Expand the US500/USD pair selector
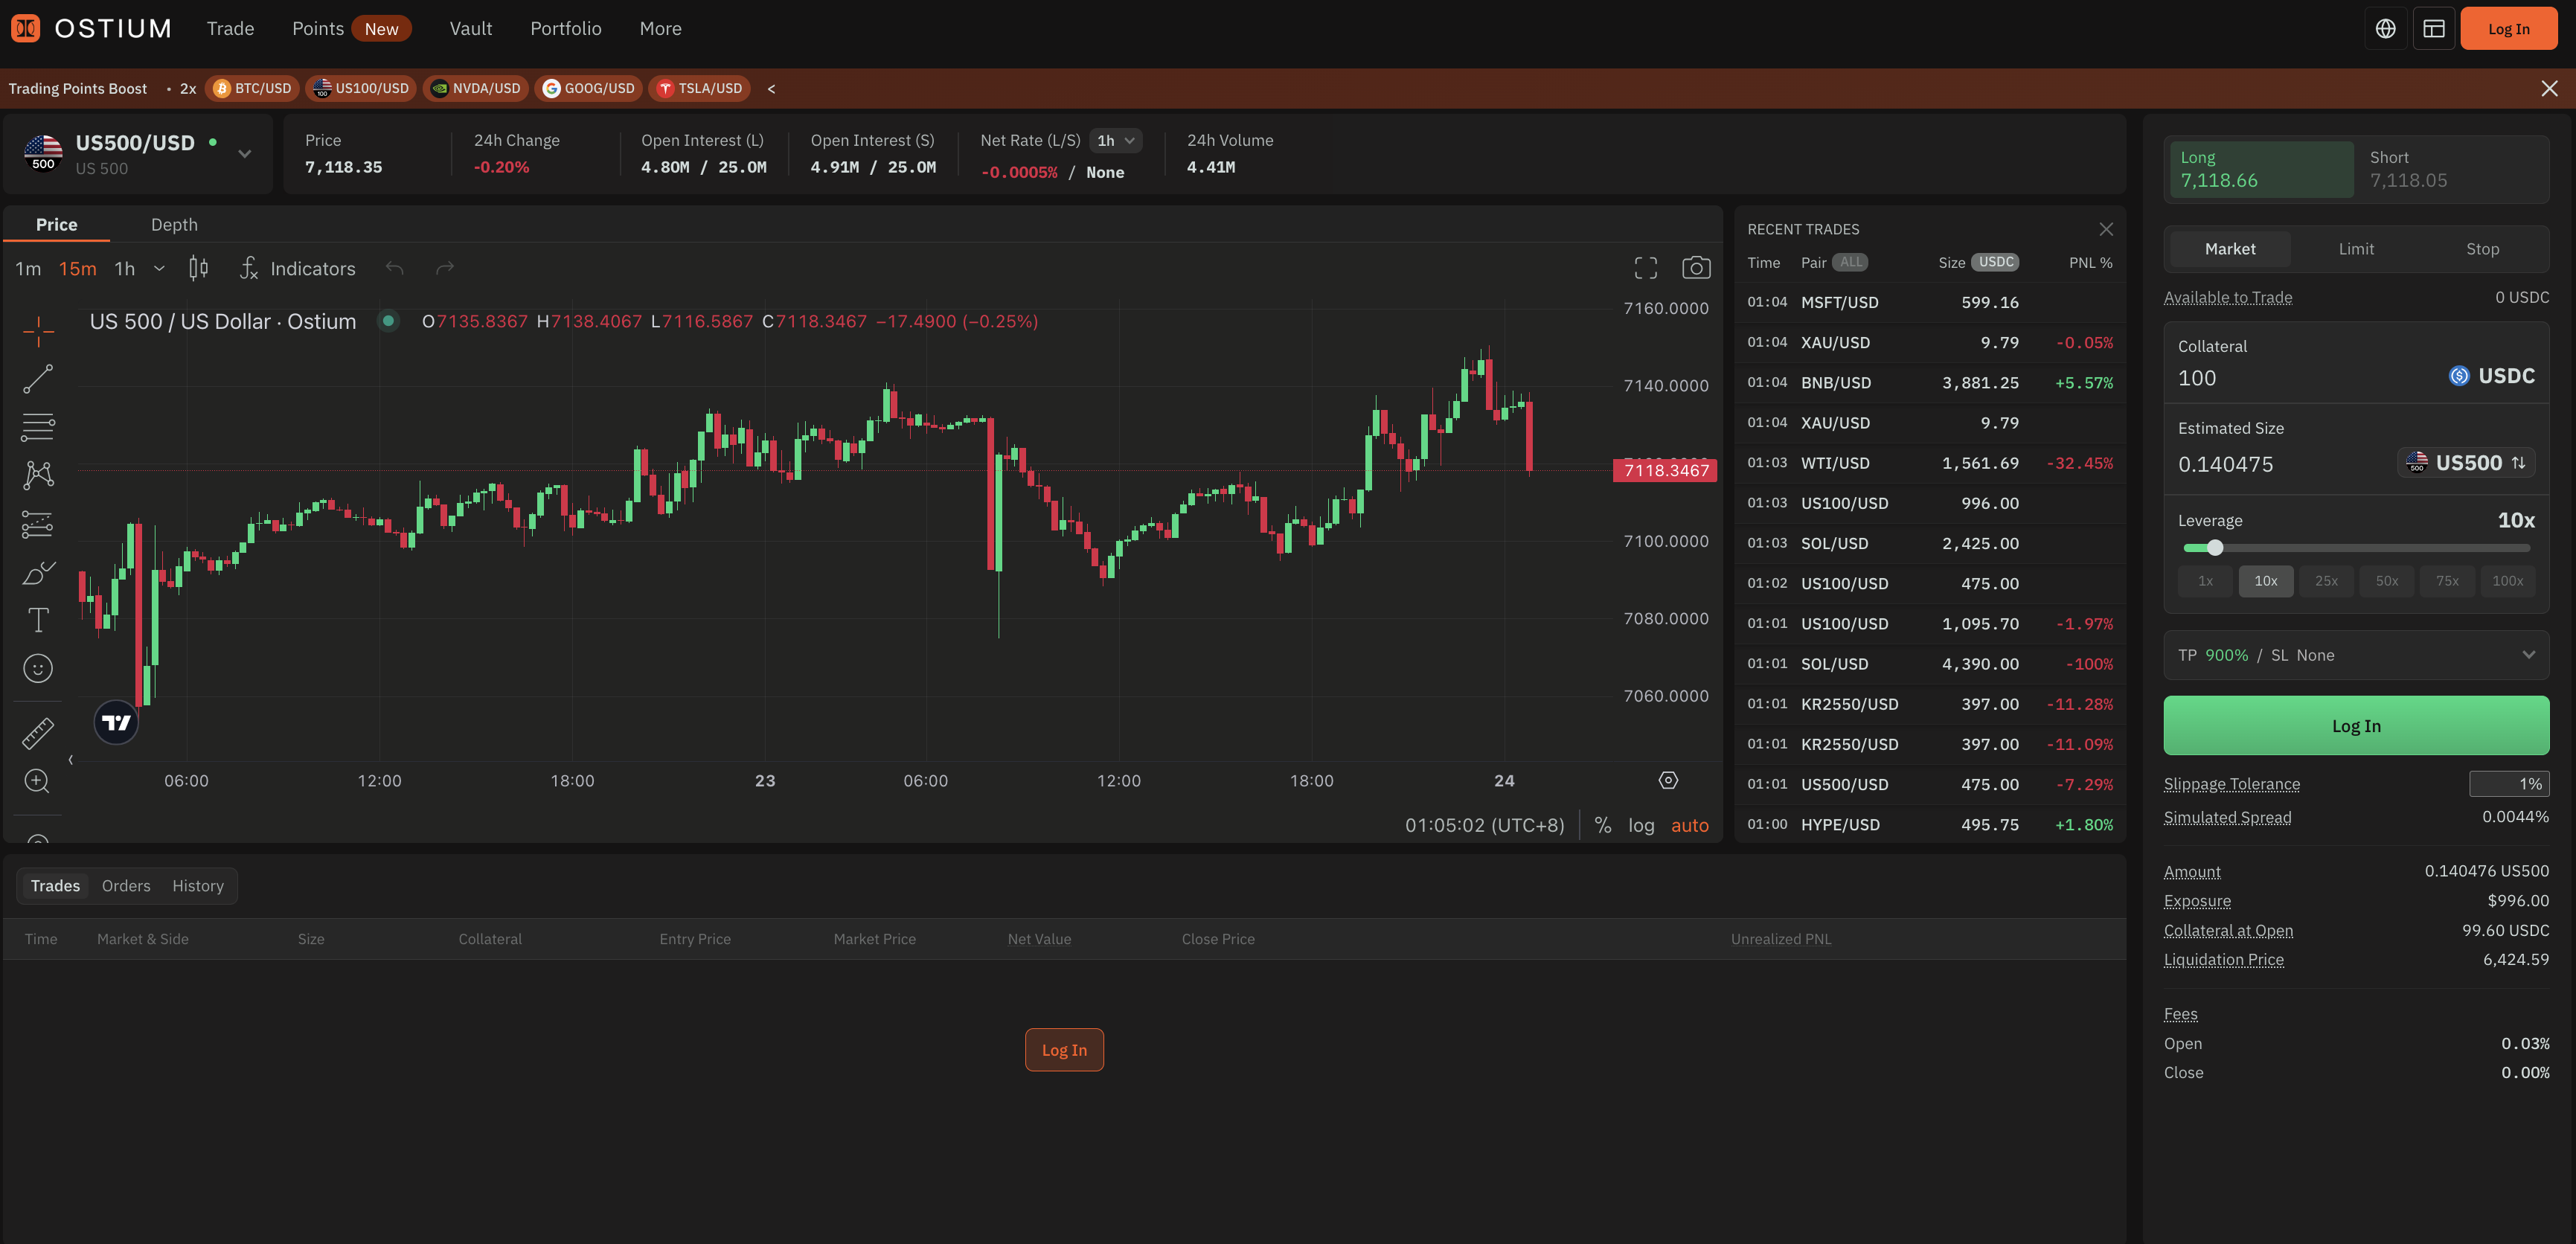Image resolution: width=2576 pixels, height=1244 pixels. 244,154
